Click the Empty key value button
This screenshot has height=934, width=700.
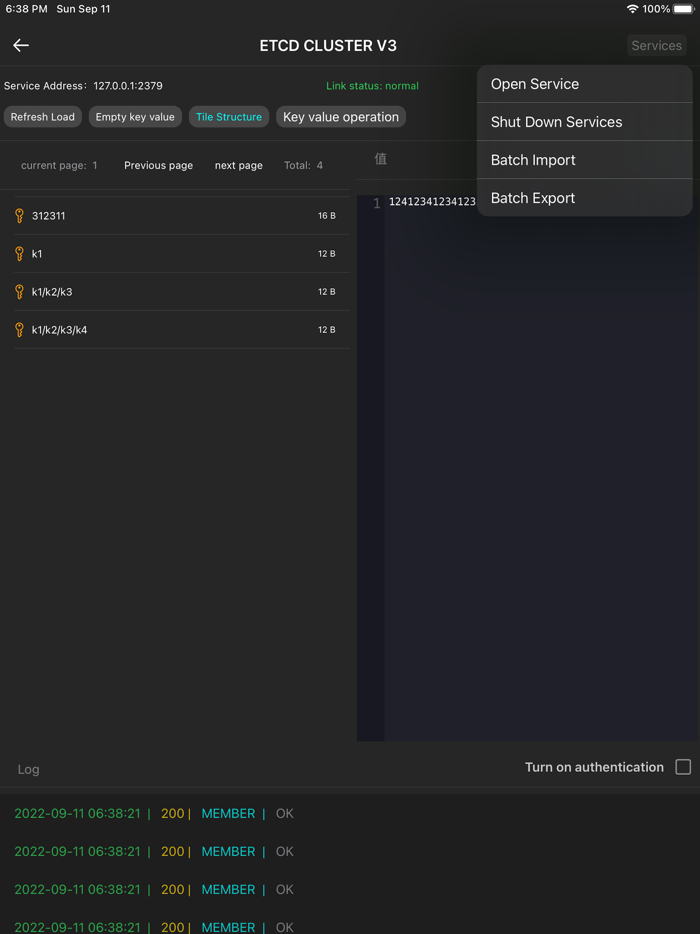click(135, 117)
